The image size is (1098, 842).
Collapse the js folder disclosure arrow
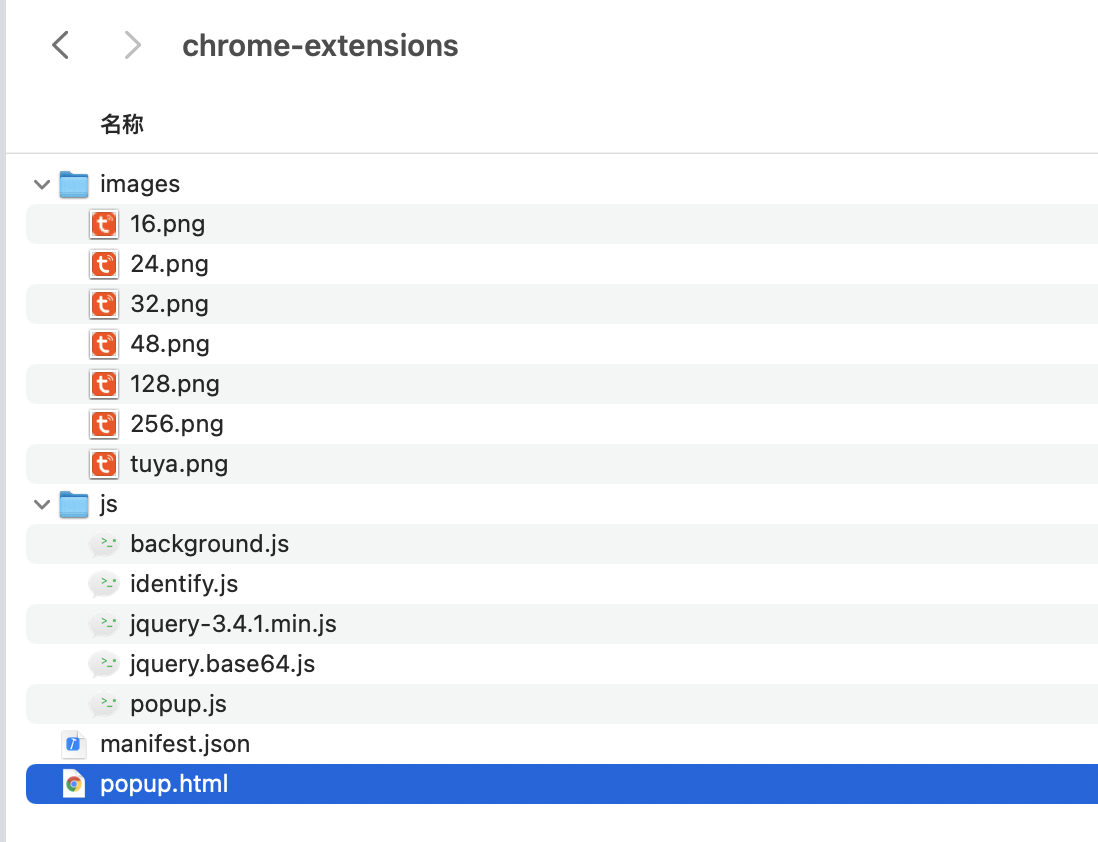[x=42, y=504]
